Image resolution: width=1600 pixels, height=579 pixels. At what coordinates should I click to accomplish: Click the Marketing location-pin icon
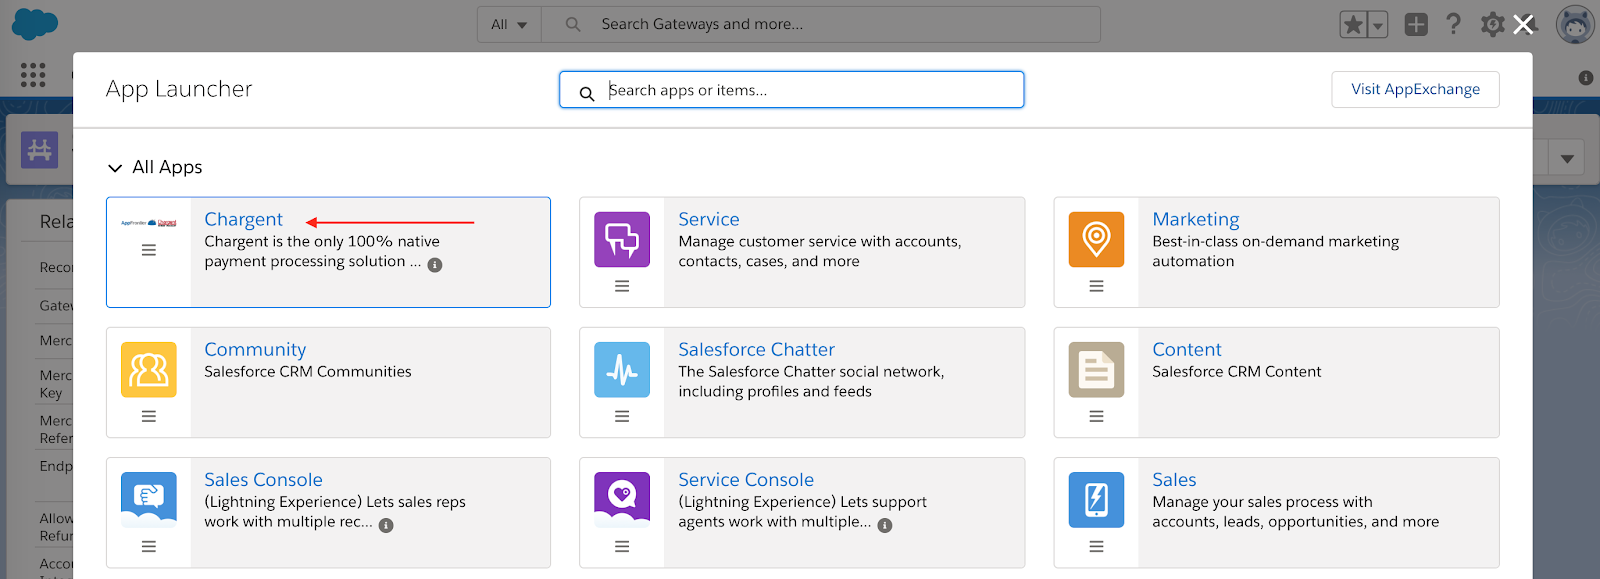point(1096,239)
